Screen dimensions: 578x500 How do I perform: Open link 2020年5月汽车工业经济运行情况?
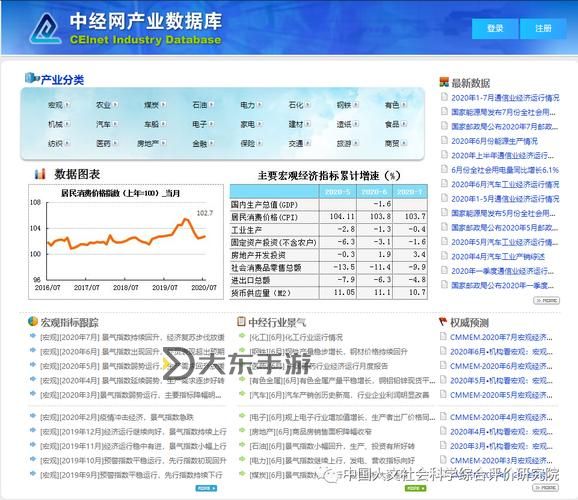coord(505,242)
